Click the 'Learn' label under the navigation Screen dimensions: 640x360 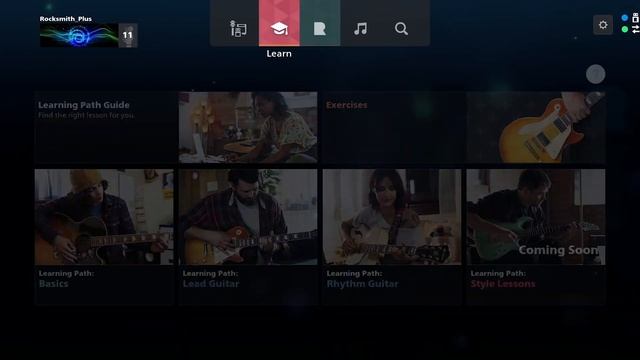pyautogui.click(x=279, y=53)
